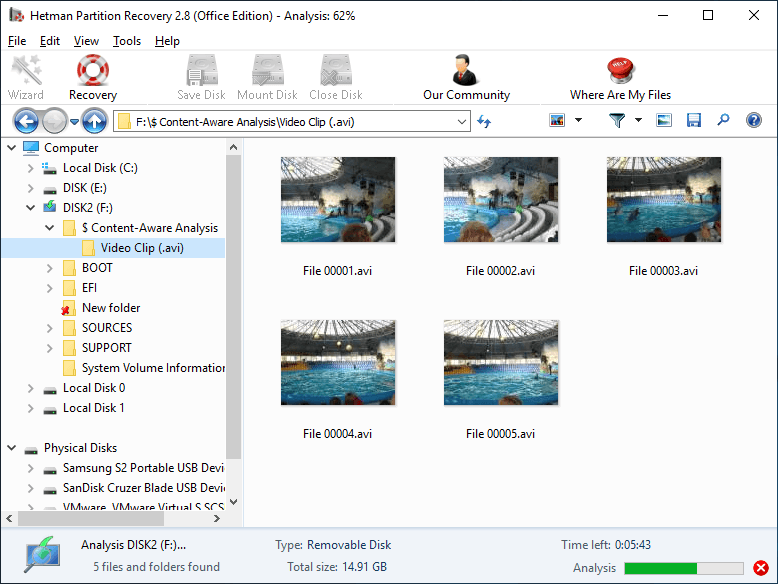Viewport: 778px width, 584px height.
Task: Go forward with the navigation arrow
Action: 54,121
